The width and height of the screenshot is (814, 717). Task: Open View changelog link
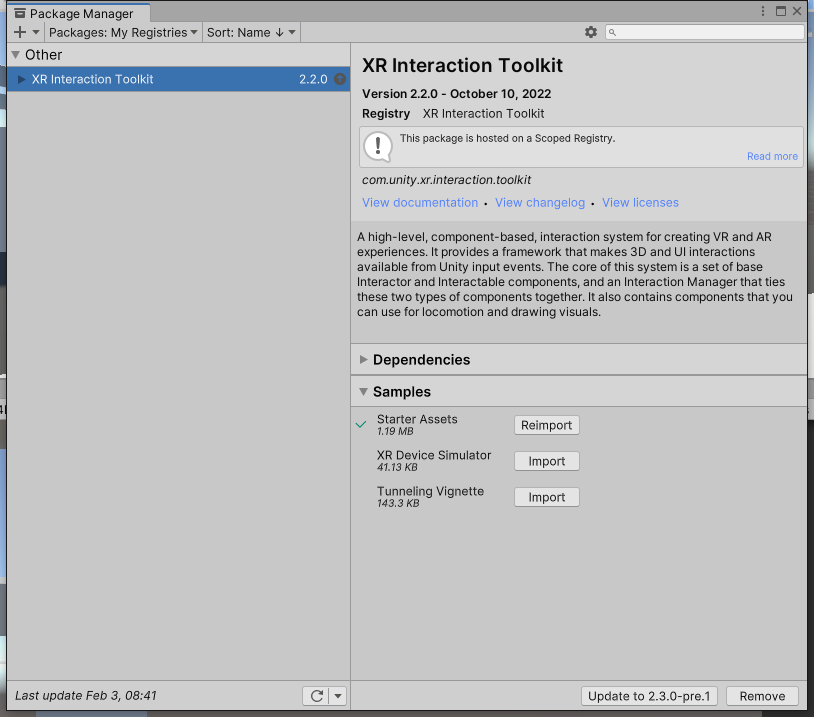539,202
